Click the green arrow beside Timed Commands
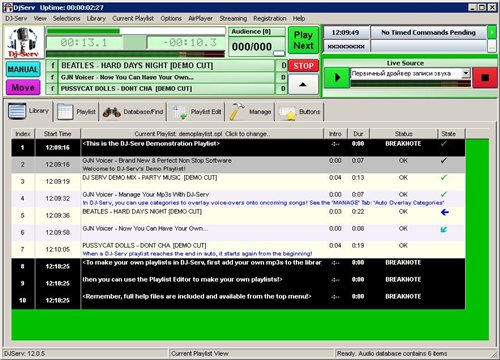 point(492,32)
